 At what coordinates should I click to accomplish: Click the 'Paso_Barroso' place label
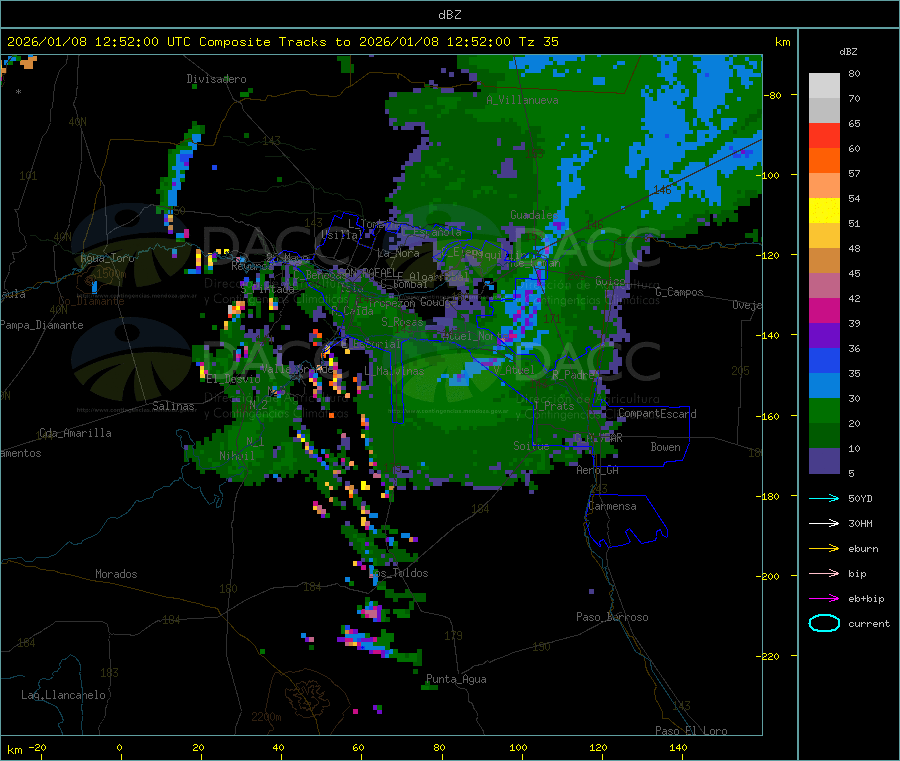point(612,617)
